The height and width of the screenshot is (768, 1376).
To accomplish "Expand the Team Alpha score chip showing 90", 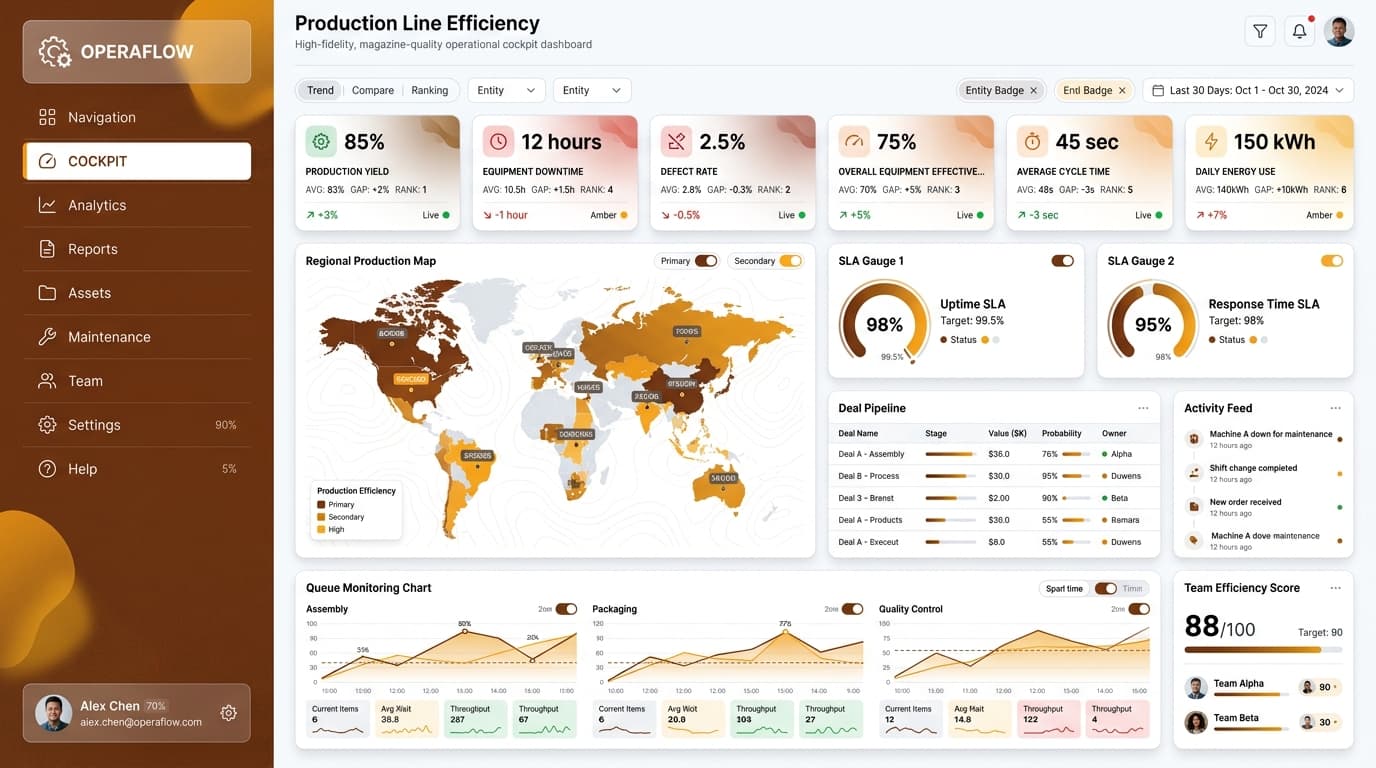I will [x=1320, y=687].
